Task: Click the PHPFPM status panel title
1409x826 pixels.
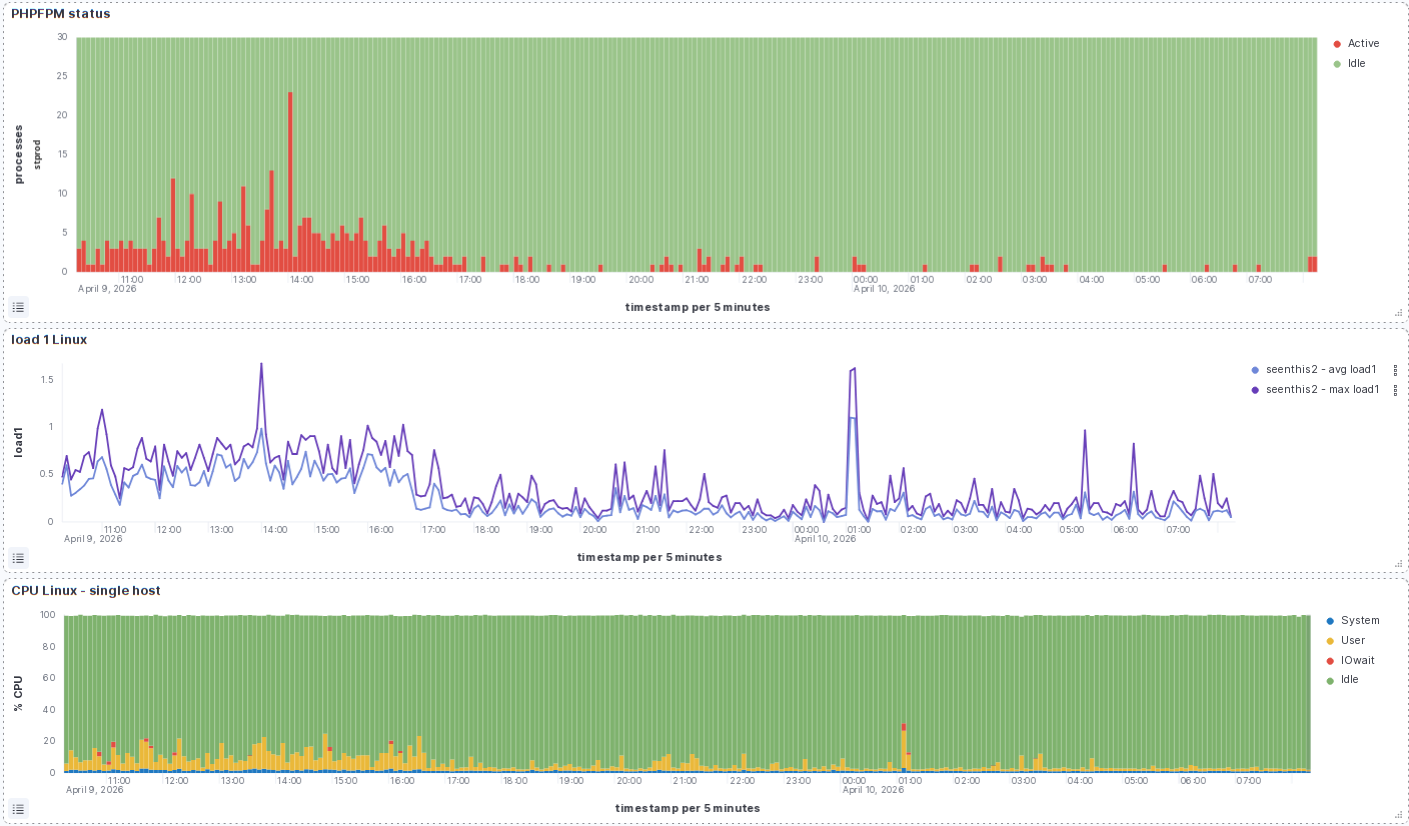Action: [61, 14]
